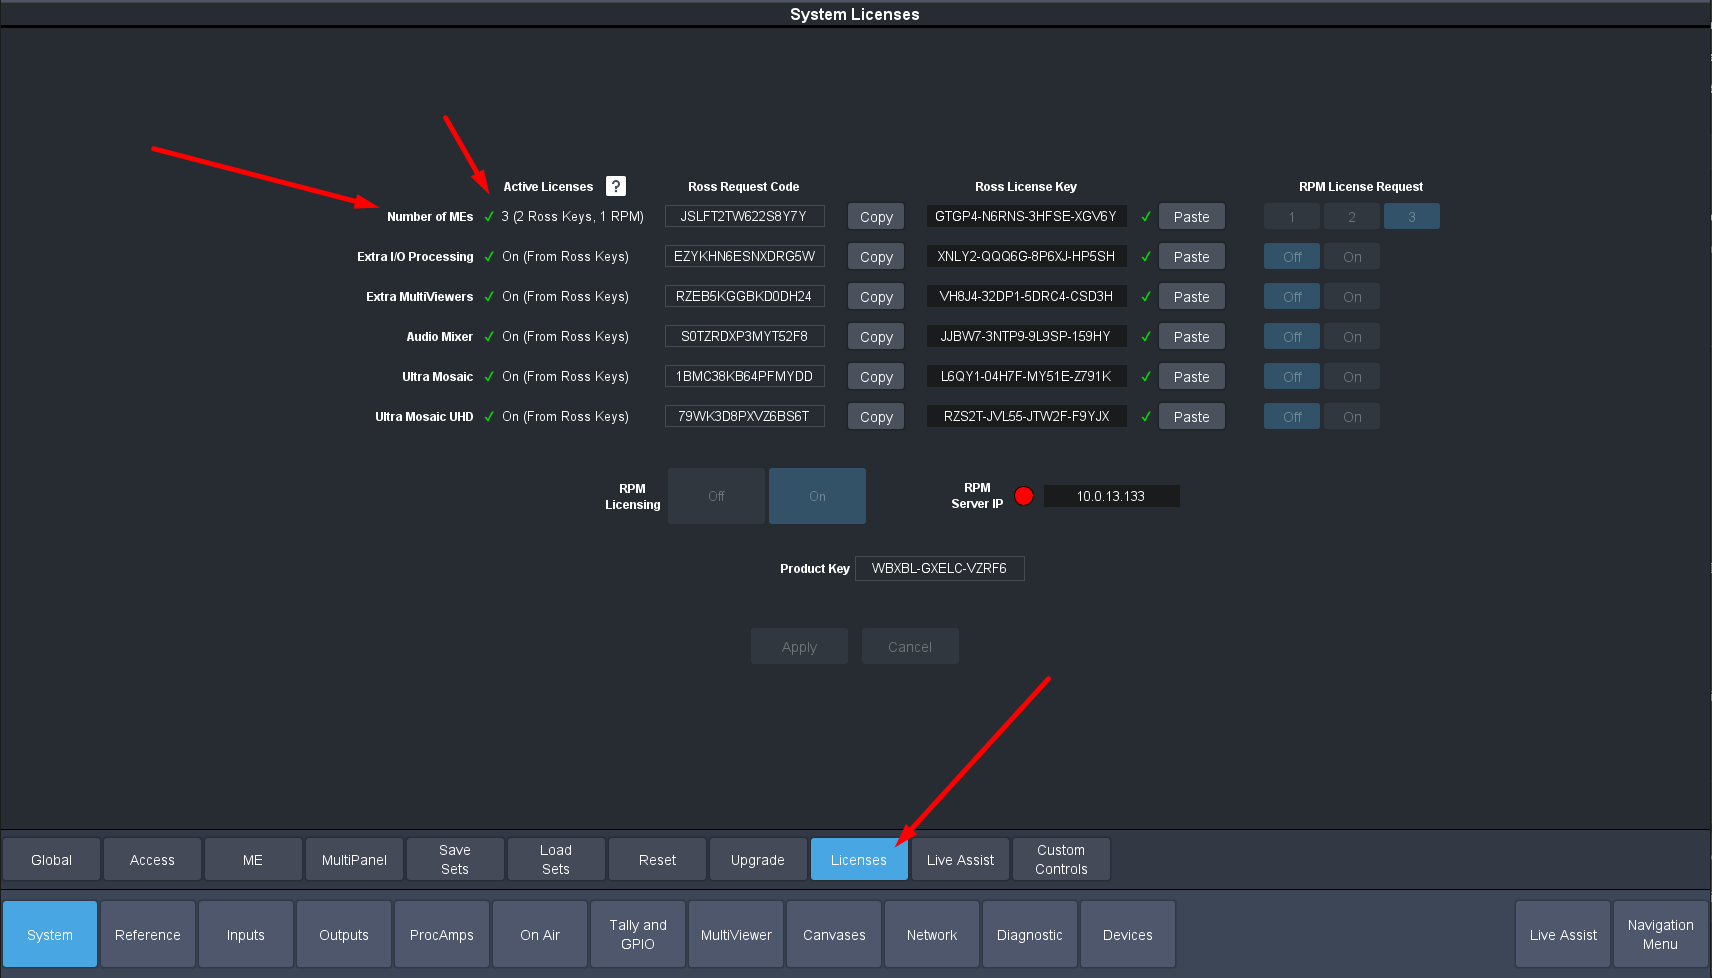The height and width of the screenshot is (978, 1712).
Task: Copy the Extra I/O Processing request code
Action: pos(876,256)
